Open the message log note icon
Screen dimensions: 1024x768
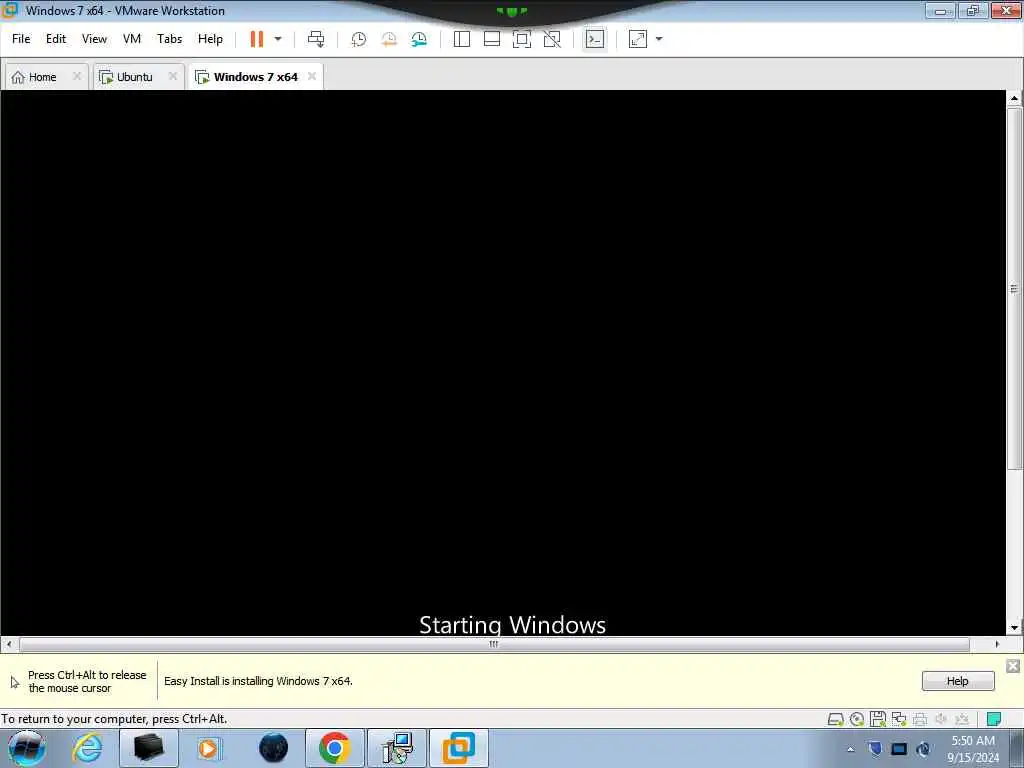pos(994,720)
